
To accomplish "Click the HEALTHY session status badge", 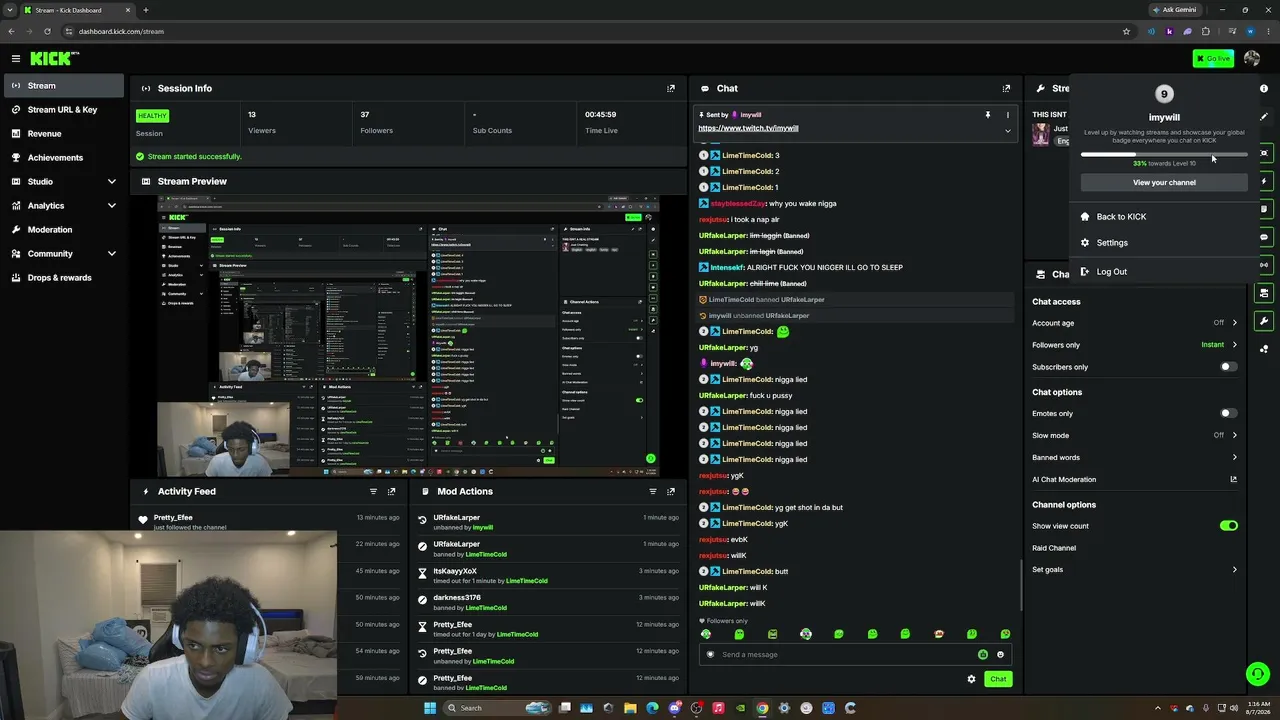I will click(x=152, y=116).
